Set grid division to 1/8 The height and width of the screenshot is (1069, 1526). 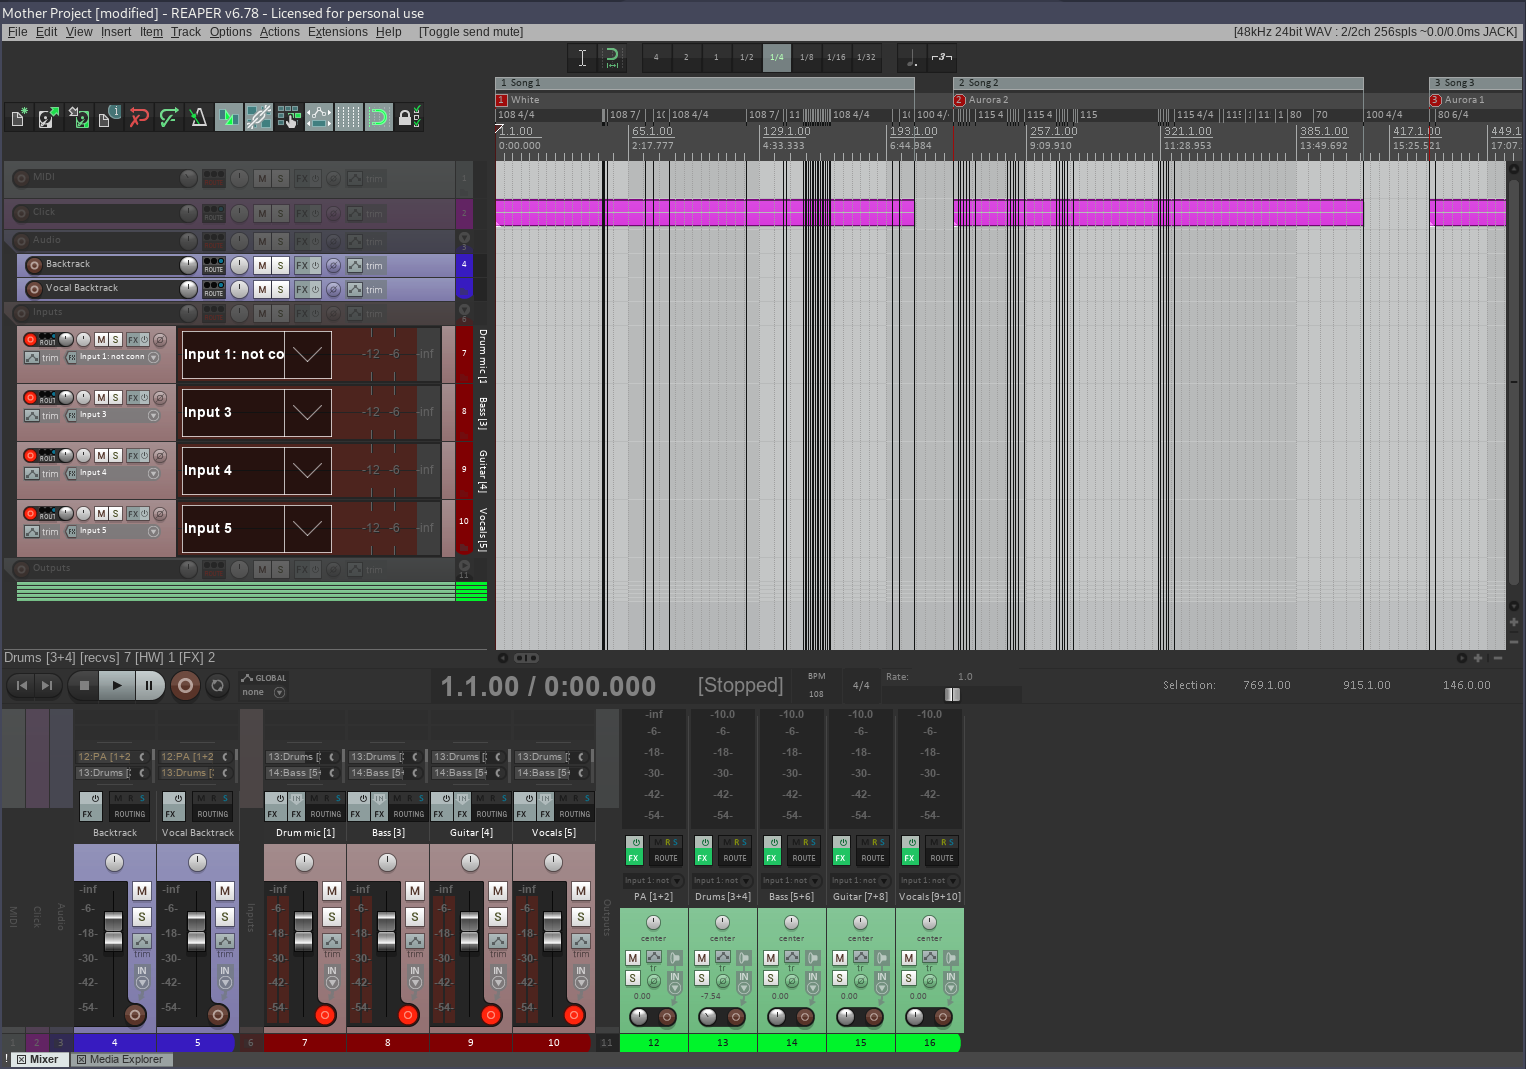806,58
